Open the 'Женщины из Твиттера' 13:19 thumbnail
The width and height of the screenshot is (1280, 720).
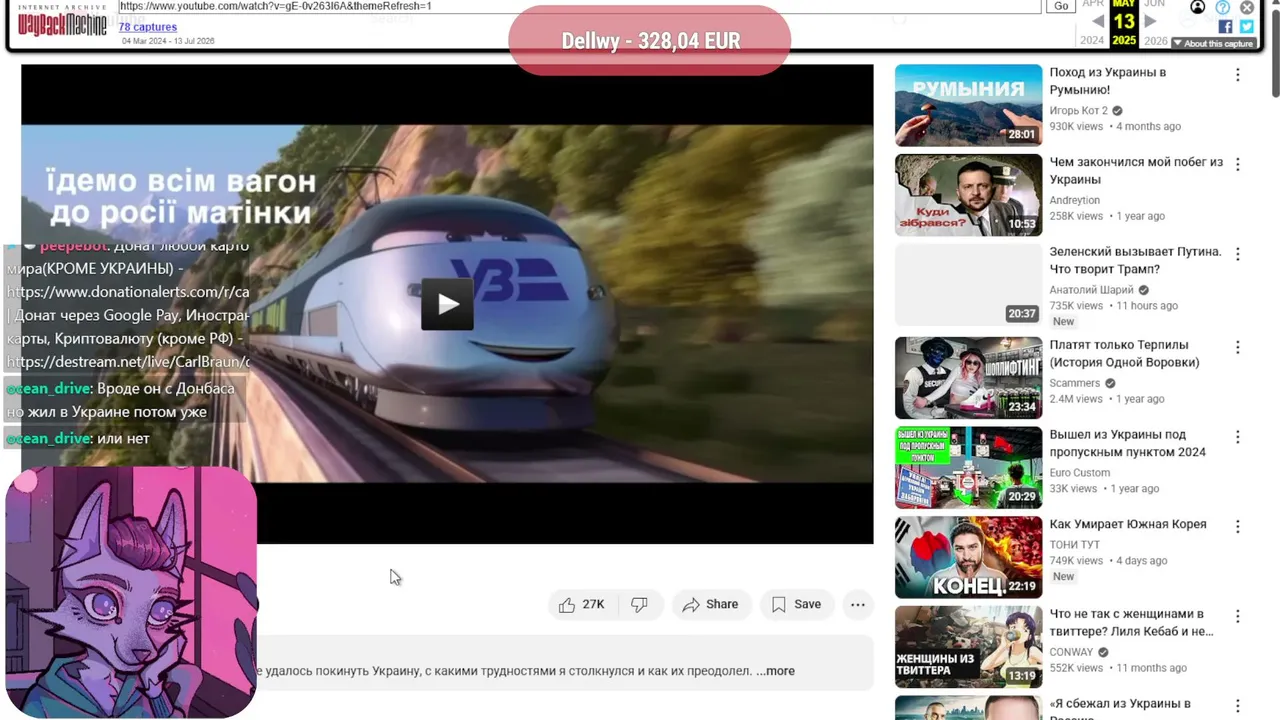[968, 647]
